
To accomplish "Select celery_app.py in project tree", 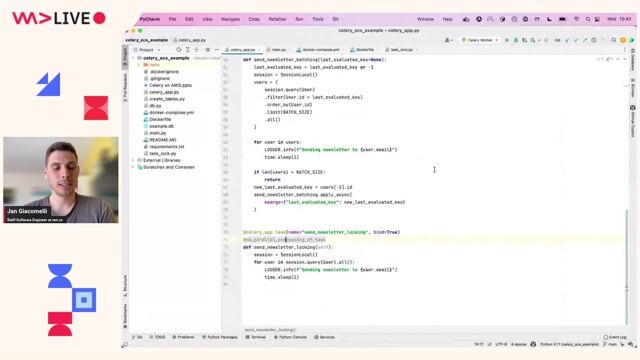I will pyautogui.click(x=161, y=92).
